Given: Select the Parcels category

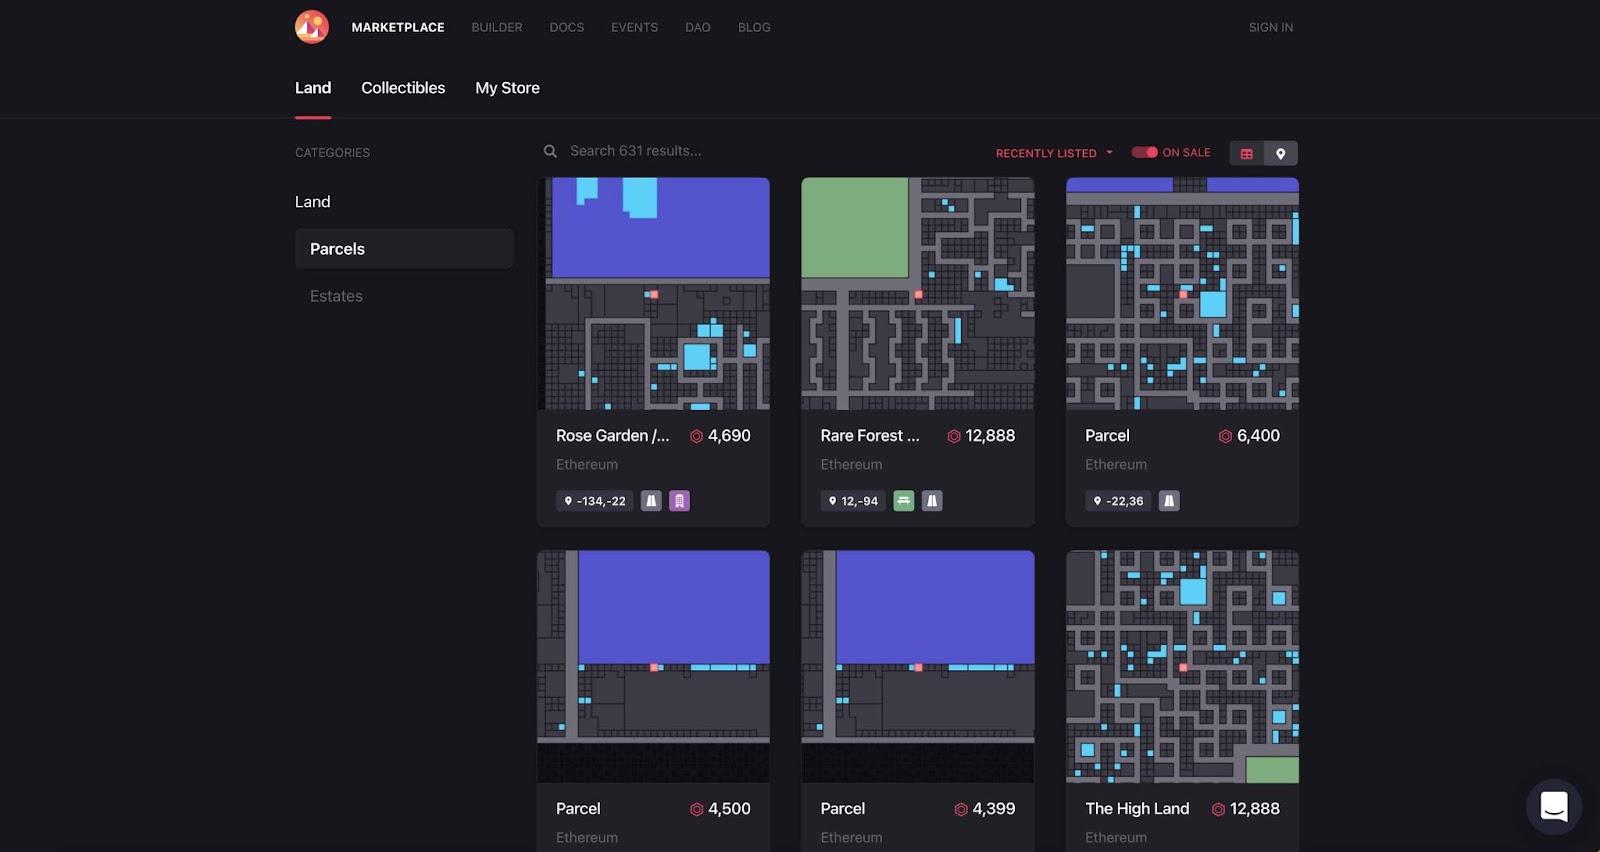Looking at the screenshot, I should pos(404,249).
